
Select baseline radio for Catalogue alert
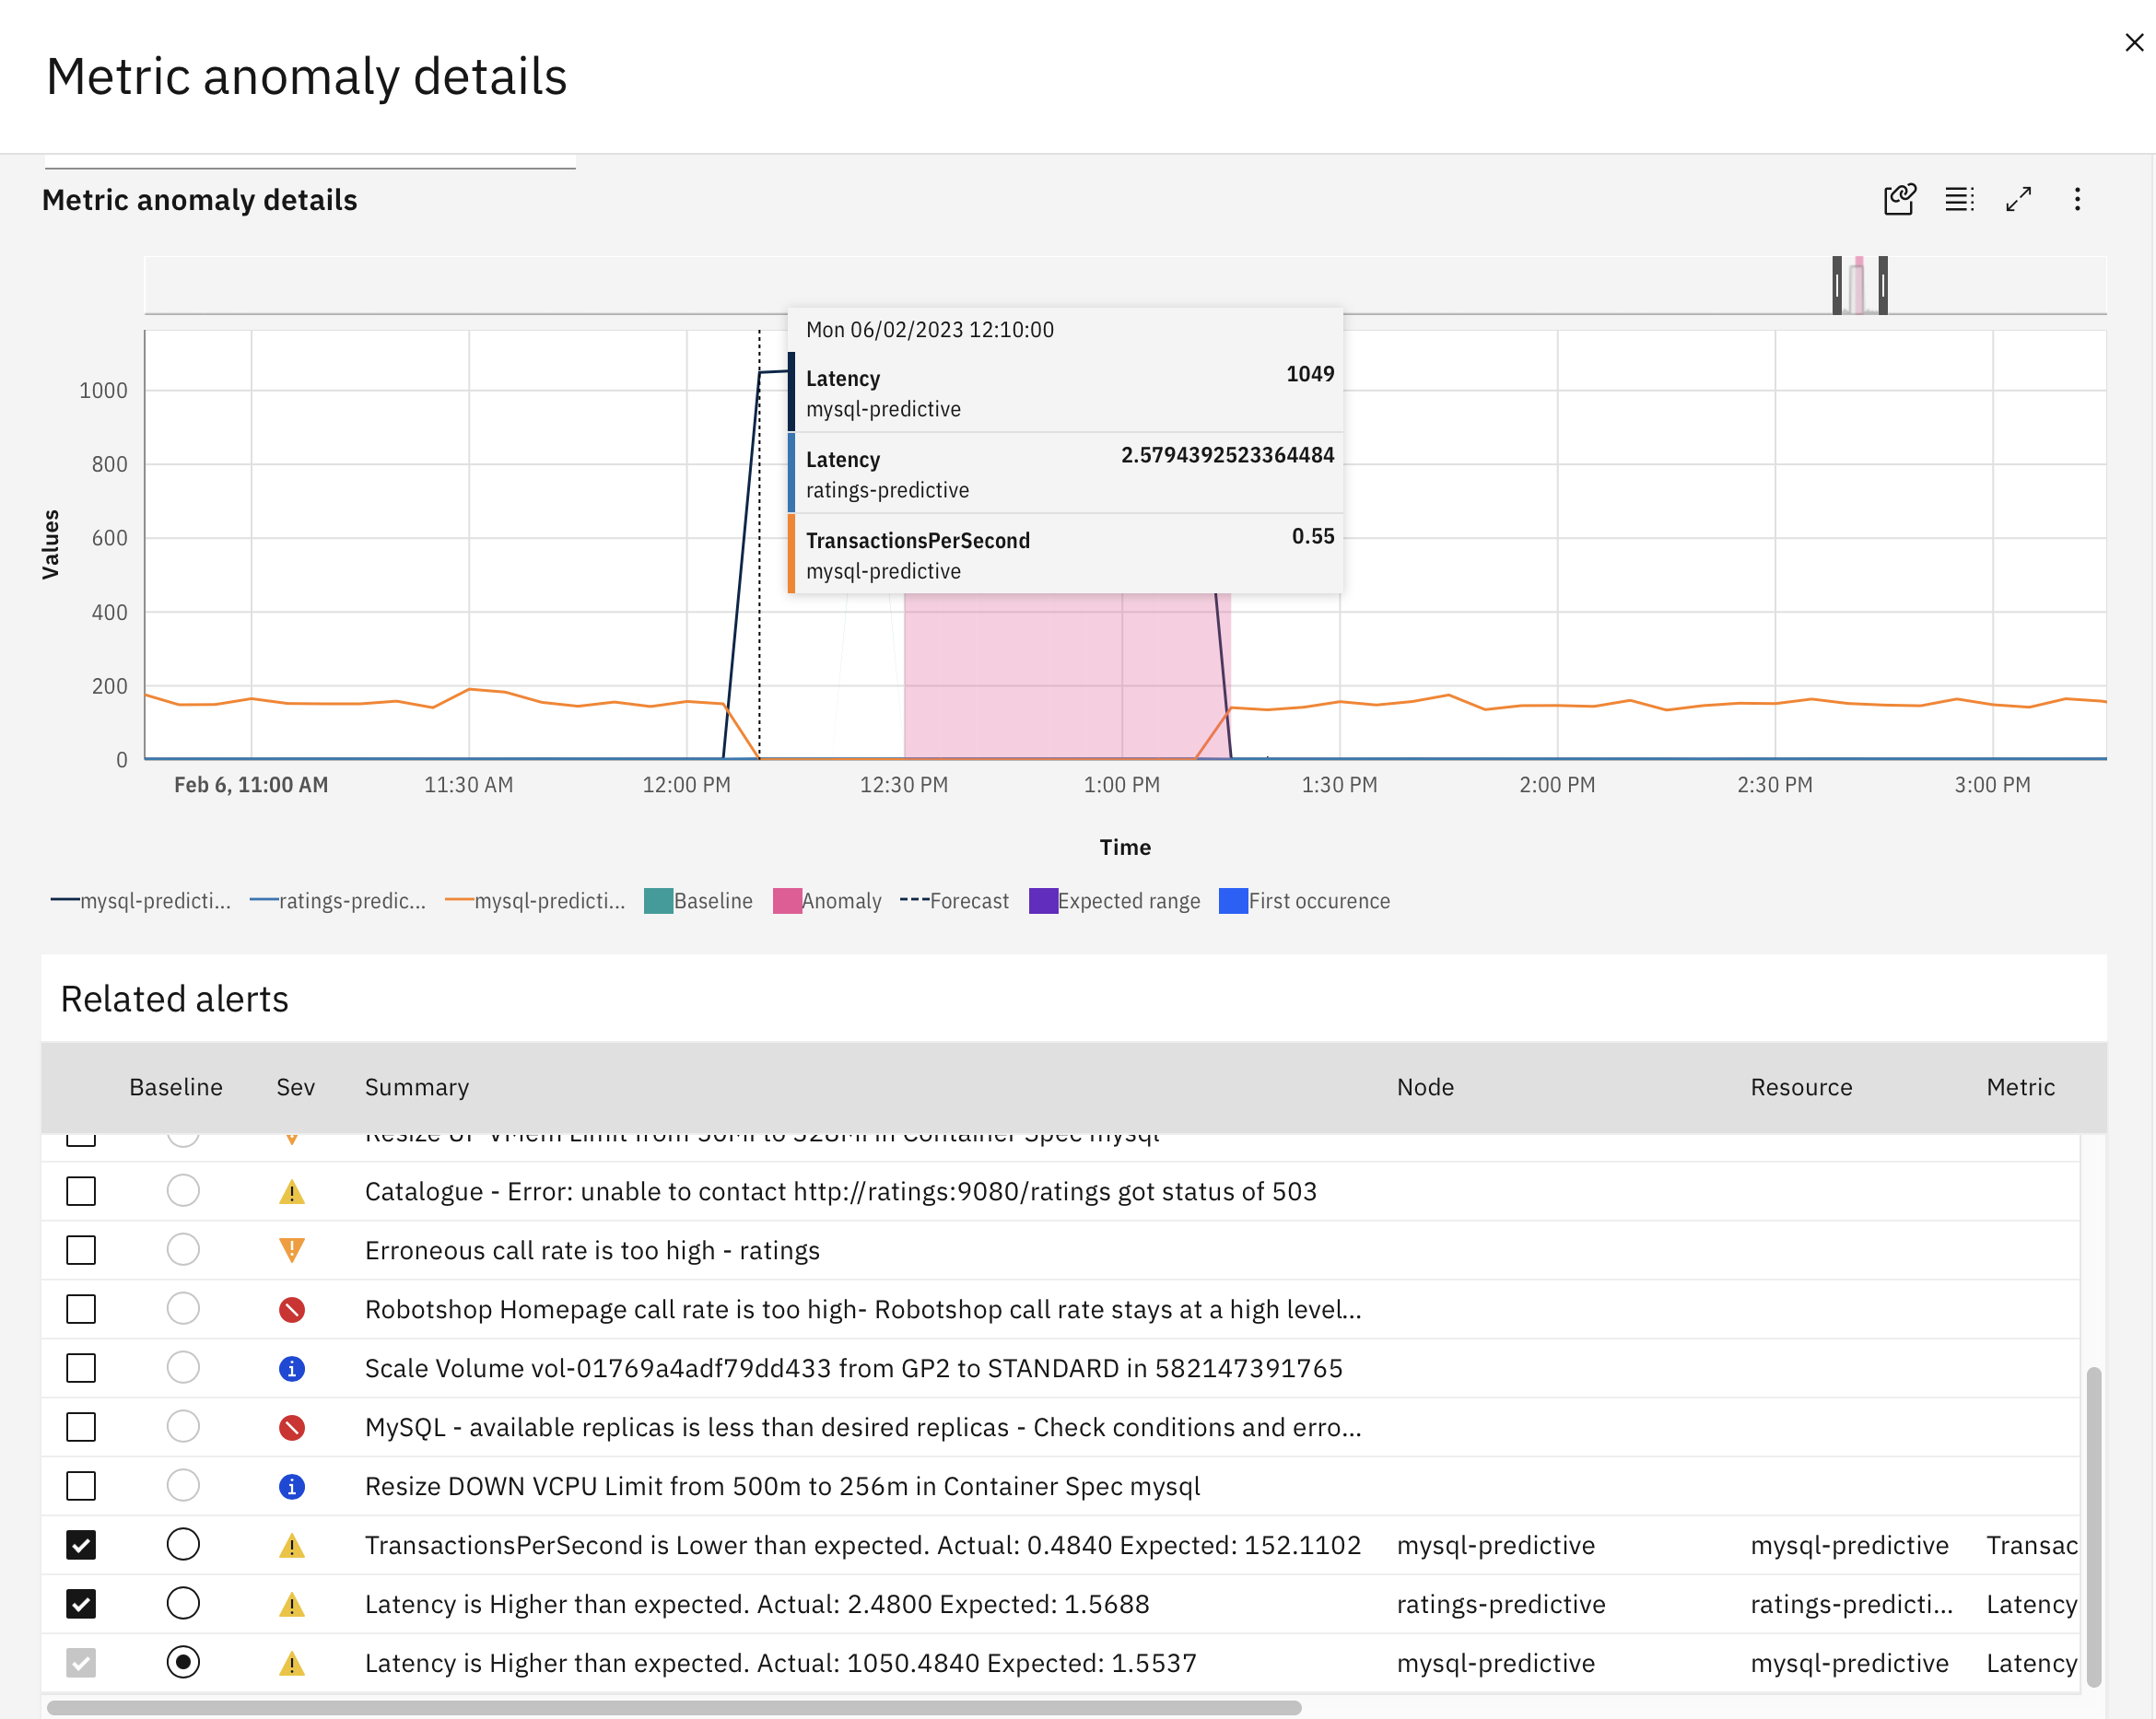click(183, 1190)
